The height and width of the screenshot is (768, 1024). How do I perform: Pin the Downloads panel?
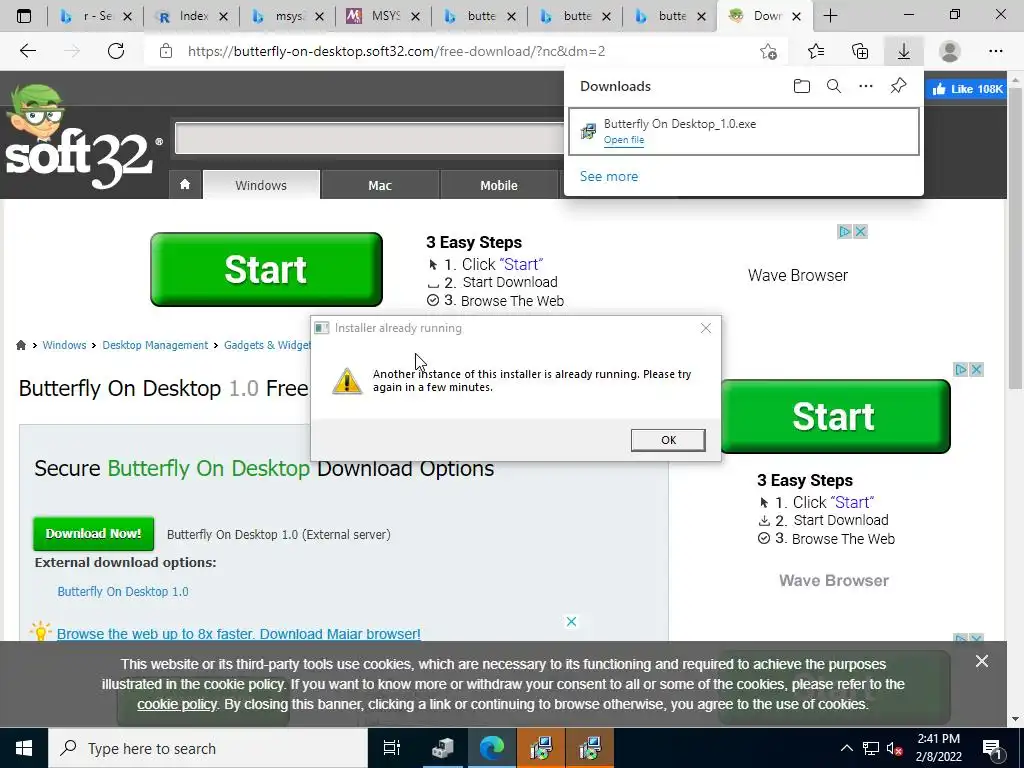coord(898,86)
